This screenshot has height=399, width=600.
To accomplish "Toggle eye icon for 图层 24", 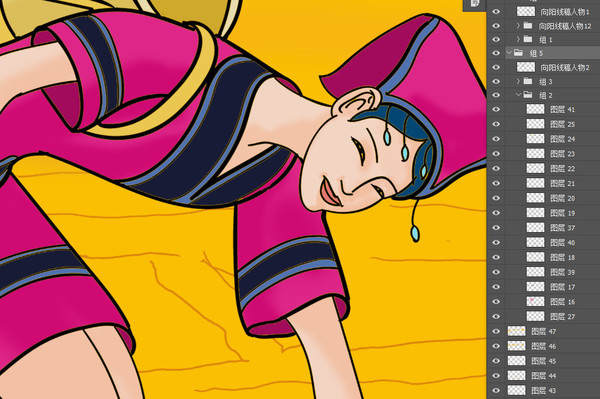I will coord(496,139).
